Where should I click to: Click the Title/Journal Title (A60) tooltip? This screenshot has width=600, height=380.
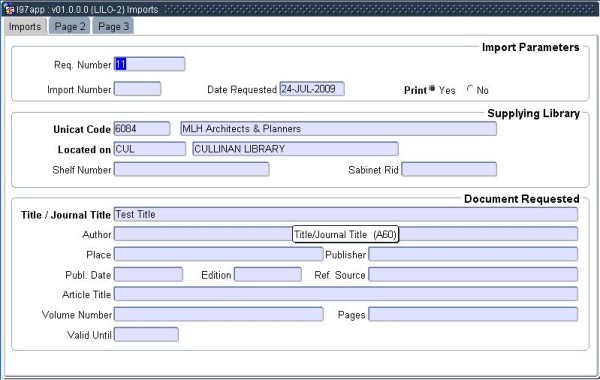345,234
